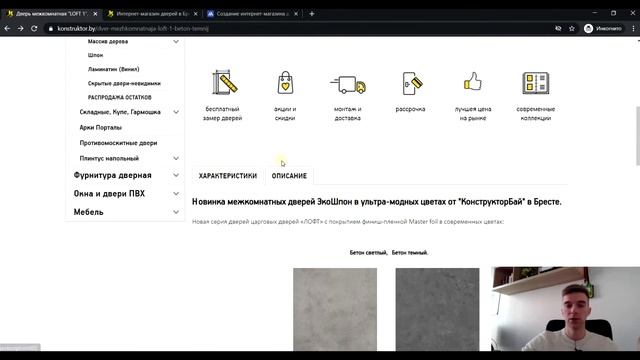Bookmark page with star icon
Screen dimensions: 640x360
[571, 29]
